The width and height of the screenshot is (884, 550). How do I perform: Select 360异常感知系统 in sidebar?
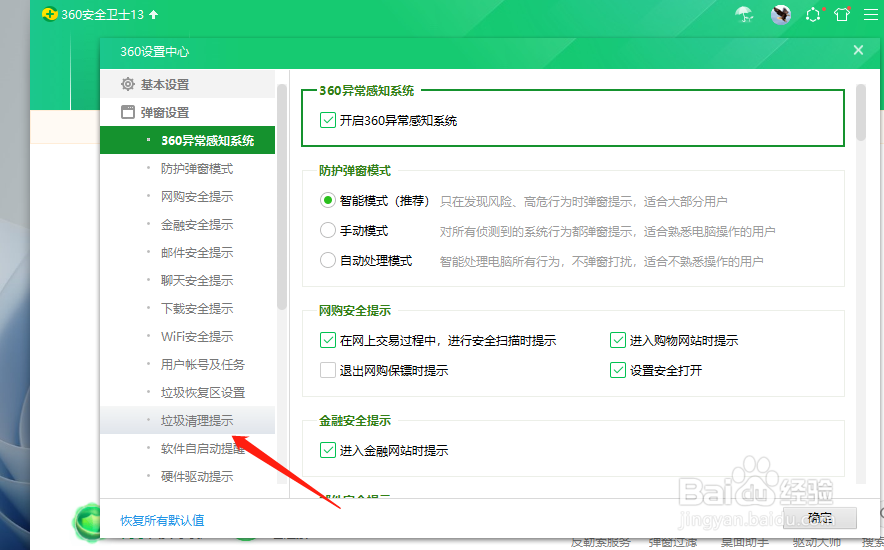point(187,140)
